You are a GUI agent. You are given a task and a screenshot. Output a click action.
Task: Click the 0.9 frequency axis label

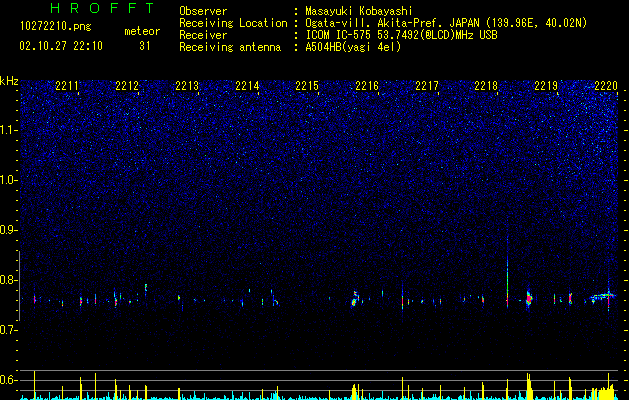[9, 230]
